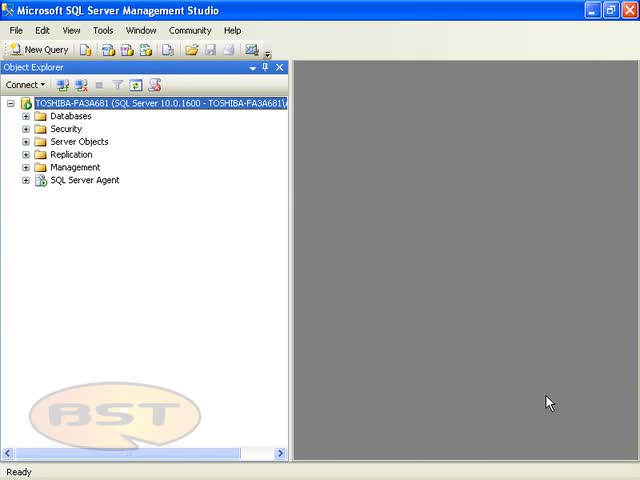Open Database Engine Query icon in toolbar
Image resolution: width=640 pixels, height=480 pixels.
[x=85, y=50]
